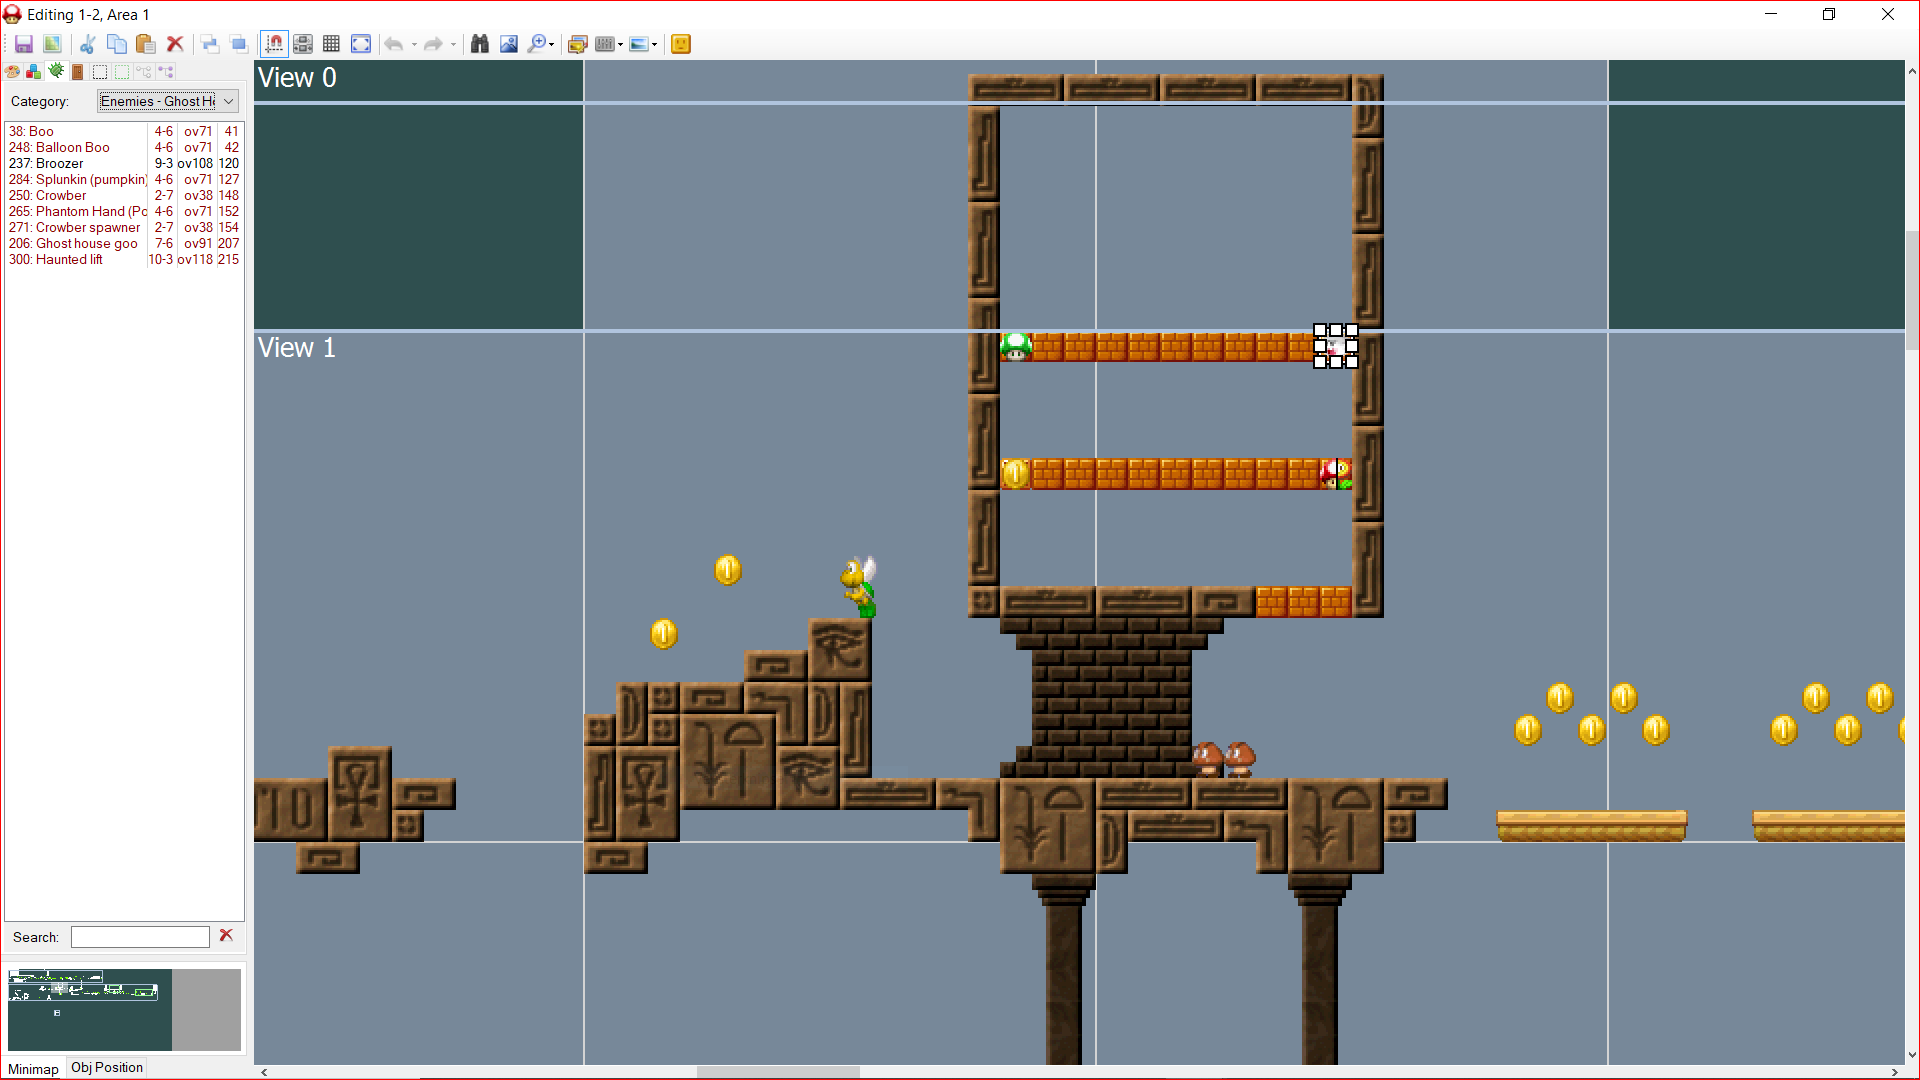1920x1080 pixels.
Task: Redo the last undone action
Action: [x=433, y=44]
